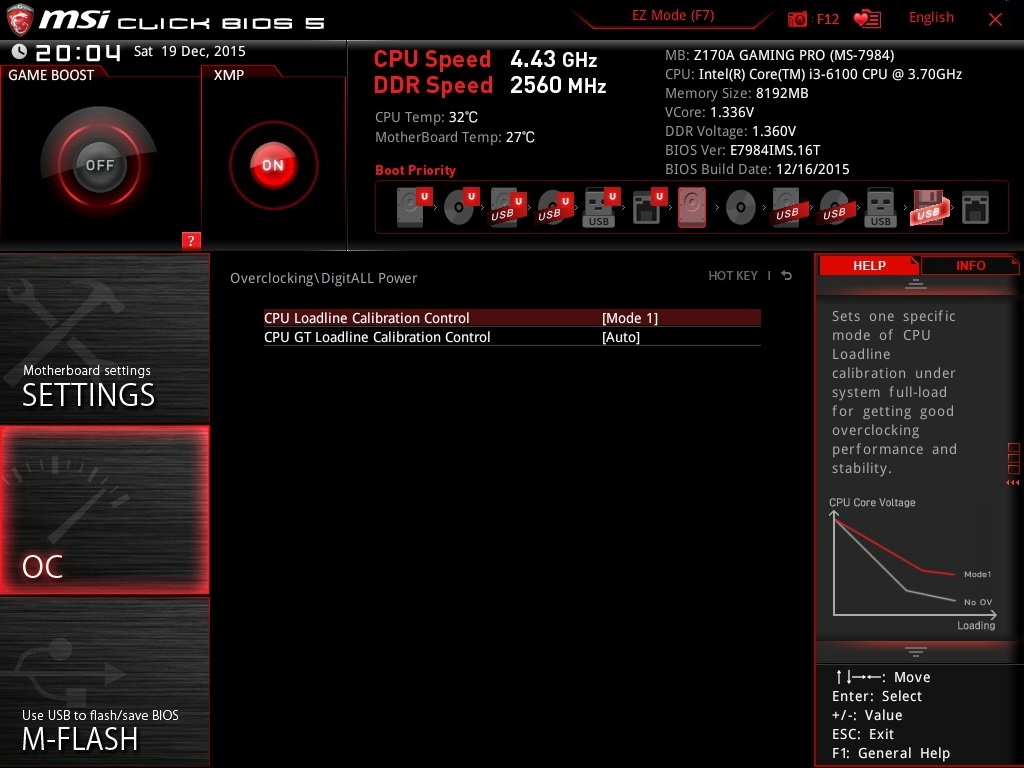Select the legacy CD/DVD boot icon without badge
This screenshot has height=768, width=1024.
741,208
